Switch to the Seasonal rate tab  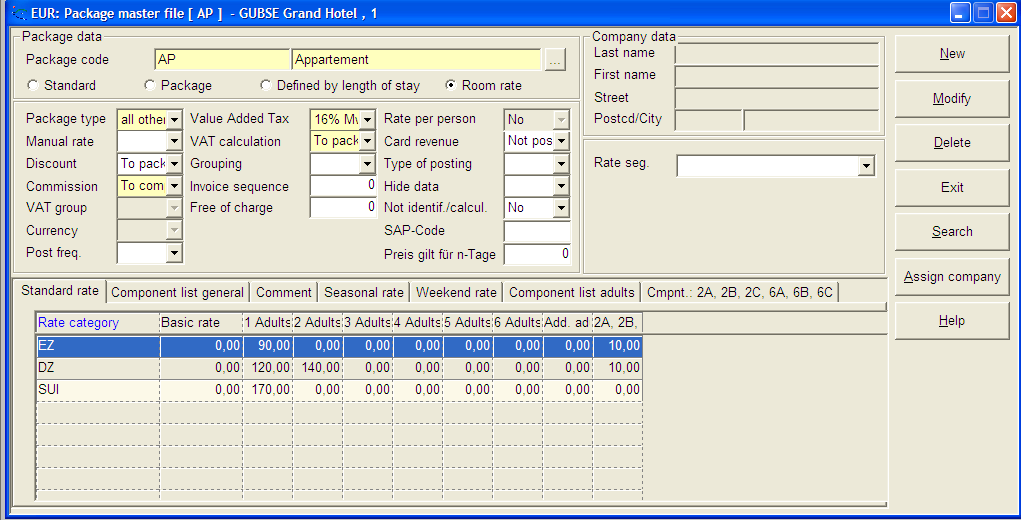(363, 293)
